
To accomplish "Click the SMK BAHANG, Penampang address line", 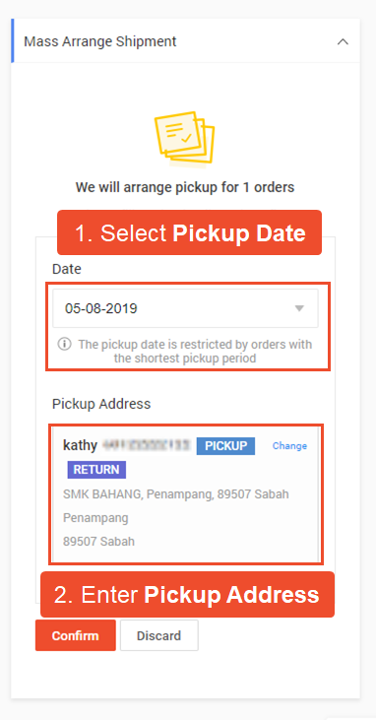I will point(176,495).
